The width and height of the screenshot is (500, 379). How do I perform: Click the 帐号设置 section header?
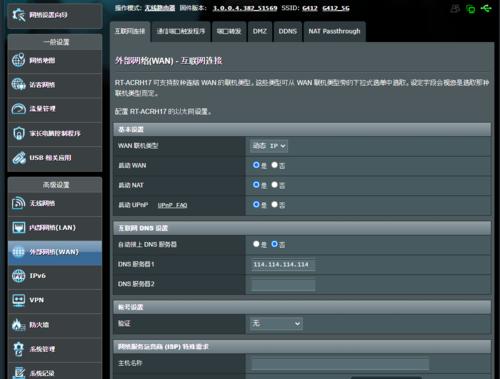pyautogui.click(x=302, y=307)
